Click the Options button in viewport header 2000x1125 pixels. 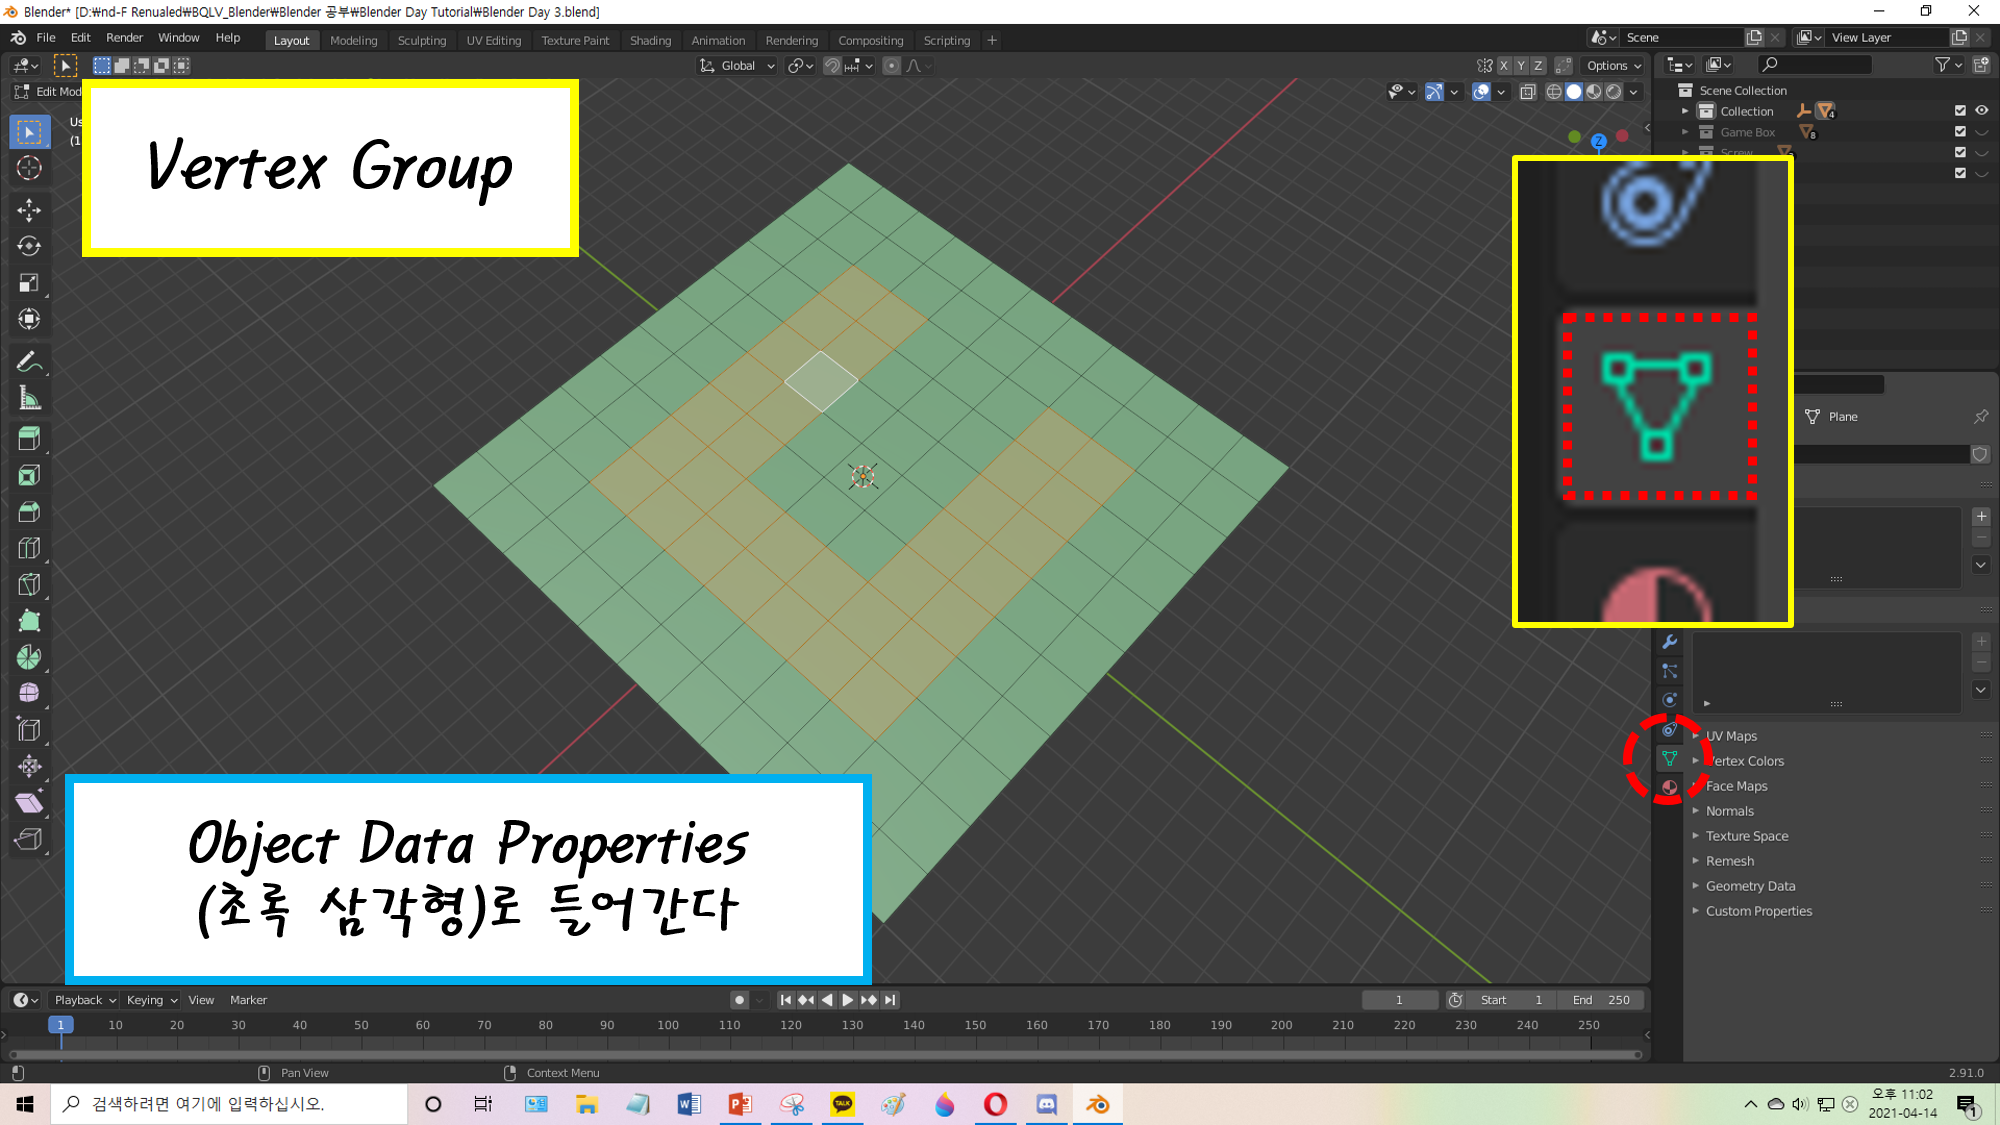1613,66
